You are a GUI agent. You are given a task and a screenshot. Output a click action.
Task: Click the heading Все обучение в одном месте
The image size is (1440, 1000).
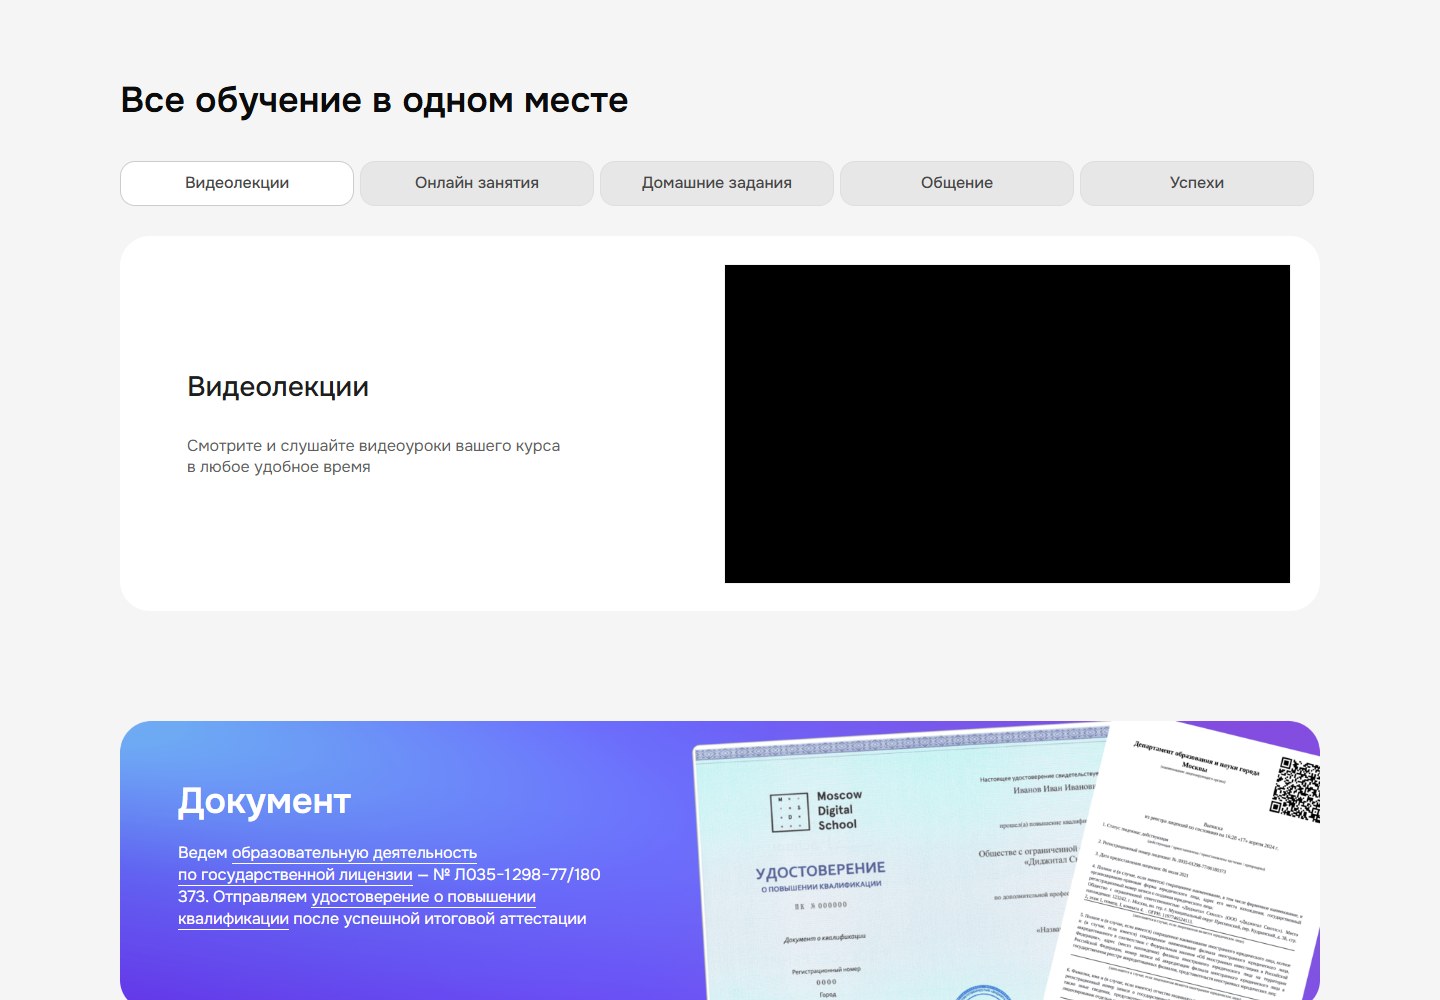click(x=374, y=100)
